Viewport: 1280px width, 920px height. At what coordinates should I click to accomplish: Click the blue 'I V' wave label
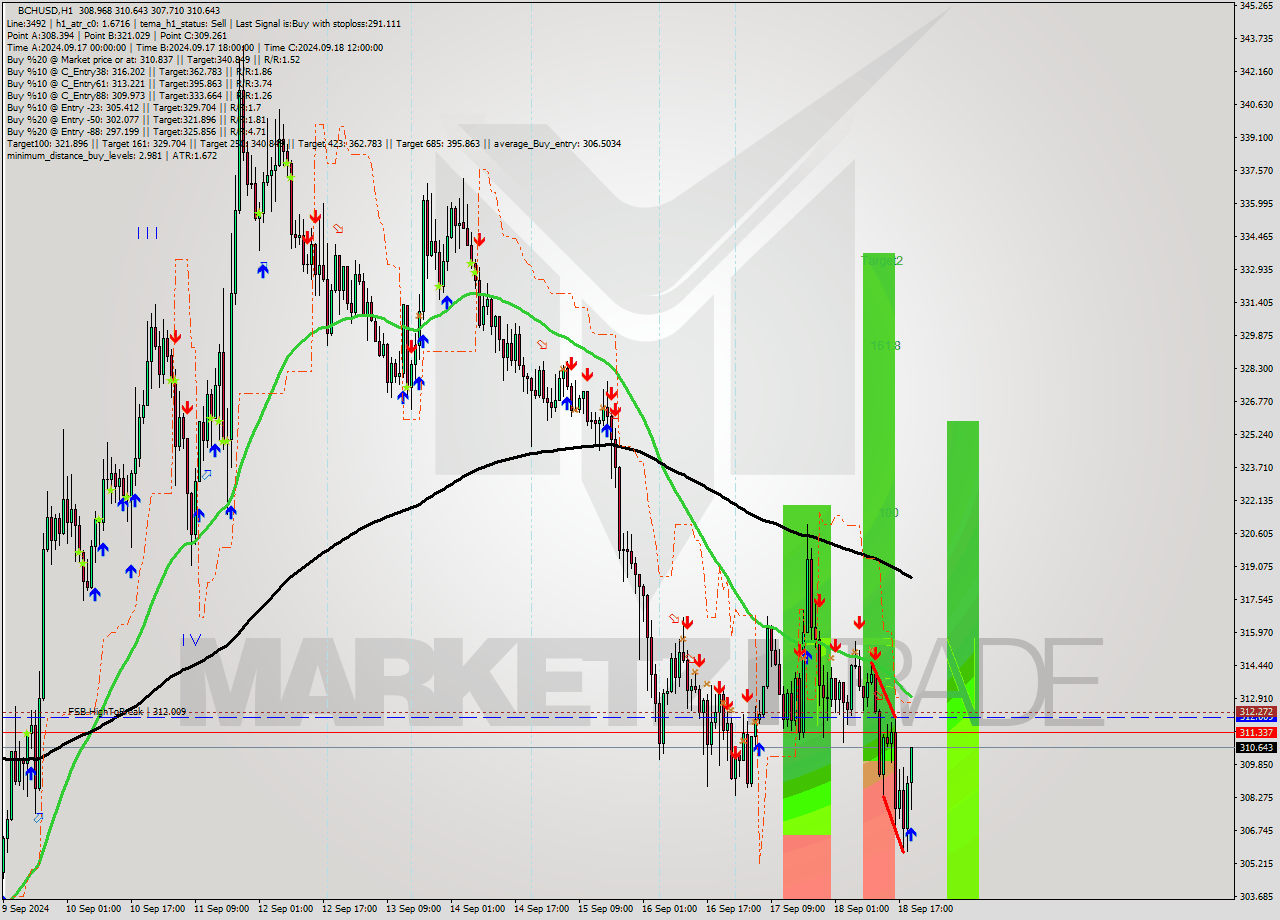coord(192,639)
